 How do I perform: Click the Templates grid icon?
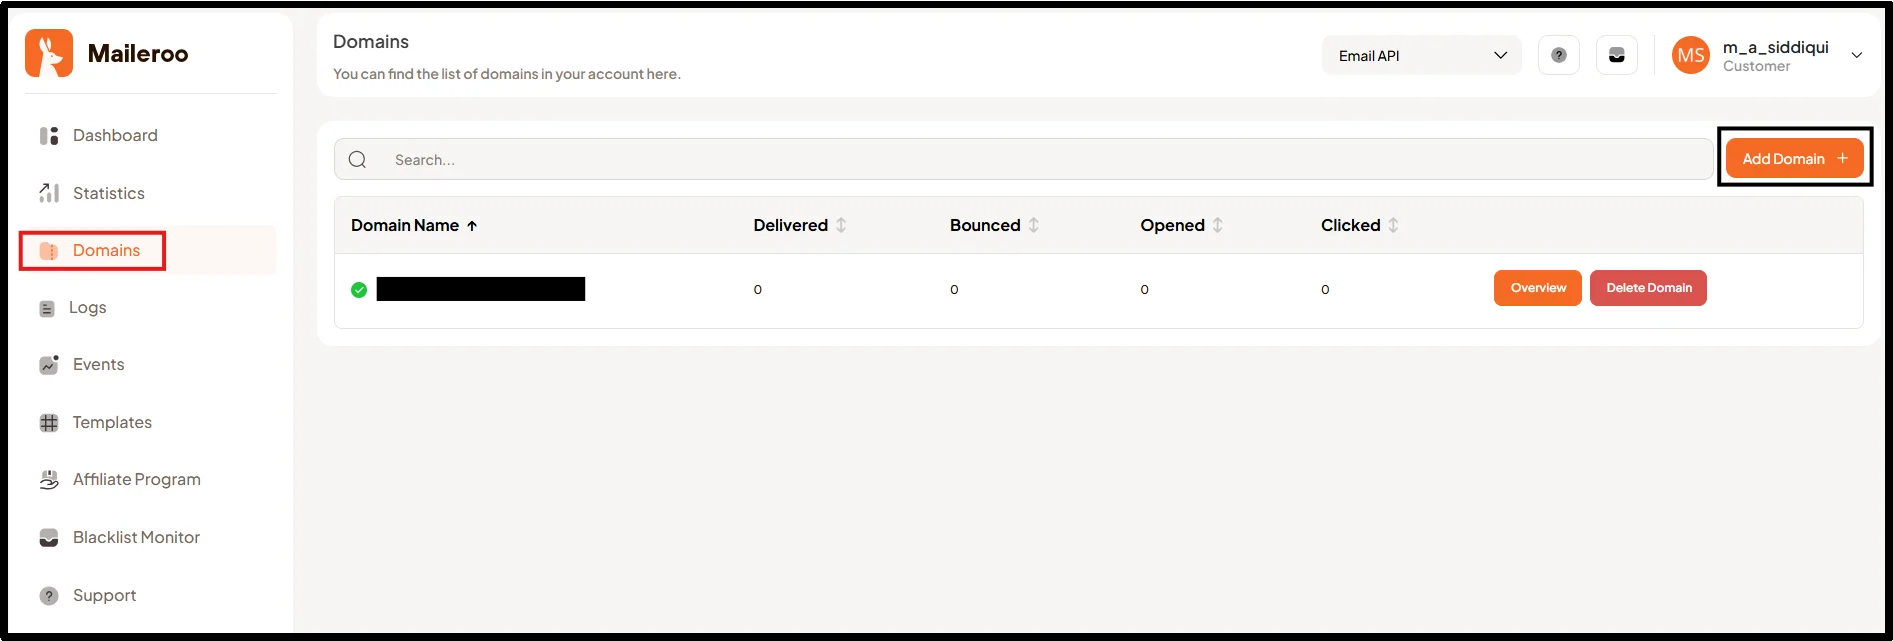coord(49,423)
